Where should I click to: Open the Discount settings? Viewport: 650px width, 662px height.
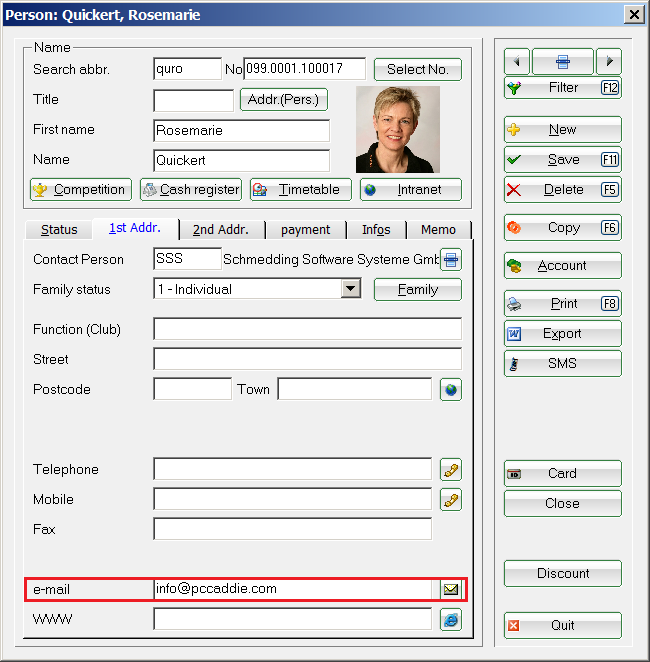point(563,574)
